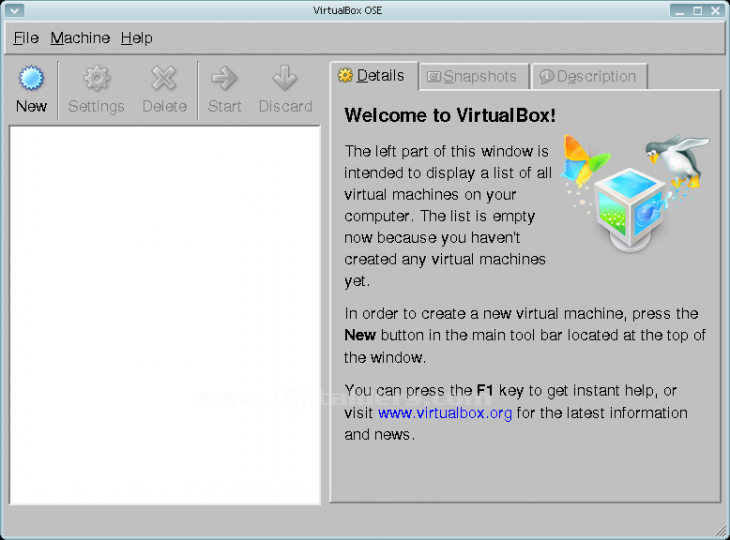
Task: Click the 'Welcome to VirtualBox!' heading
Action: click(450, 115)
